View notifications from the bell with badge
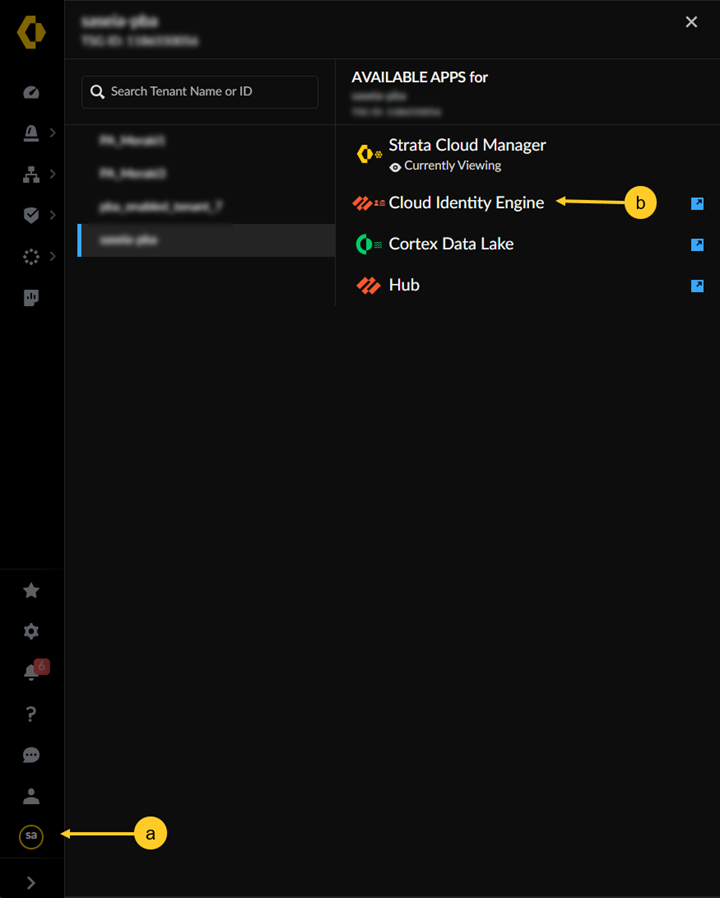The width and height of the screenshot is (720, 898). [x=31, y=672]
